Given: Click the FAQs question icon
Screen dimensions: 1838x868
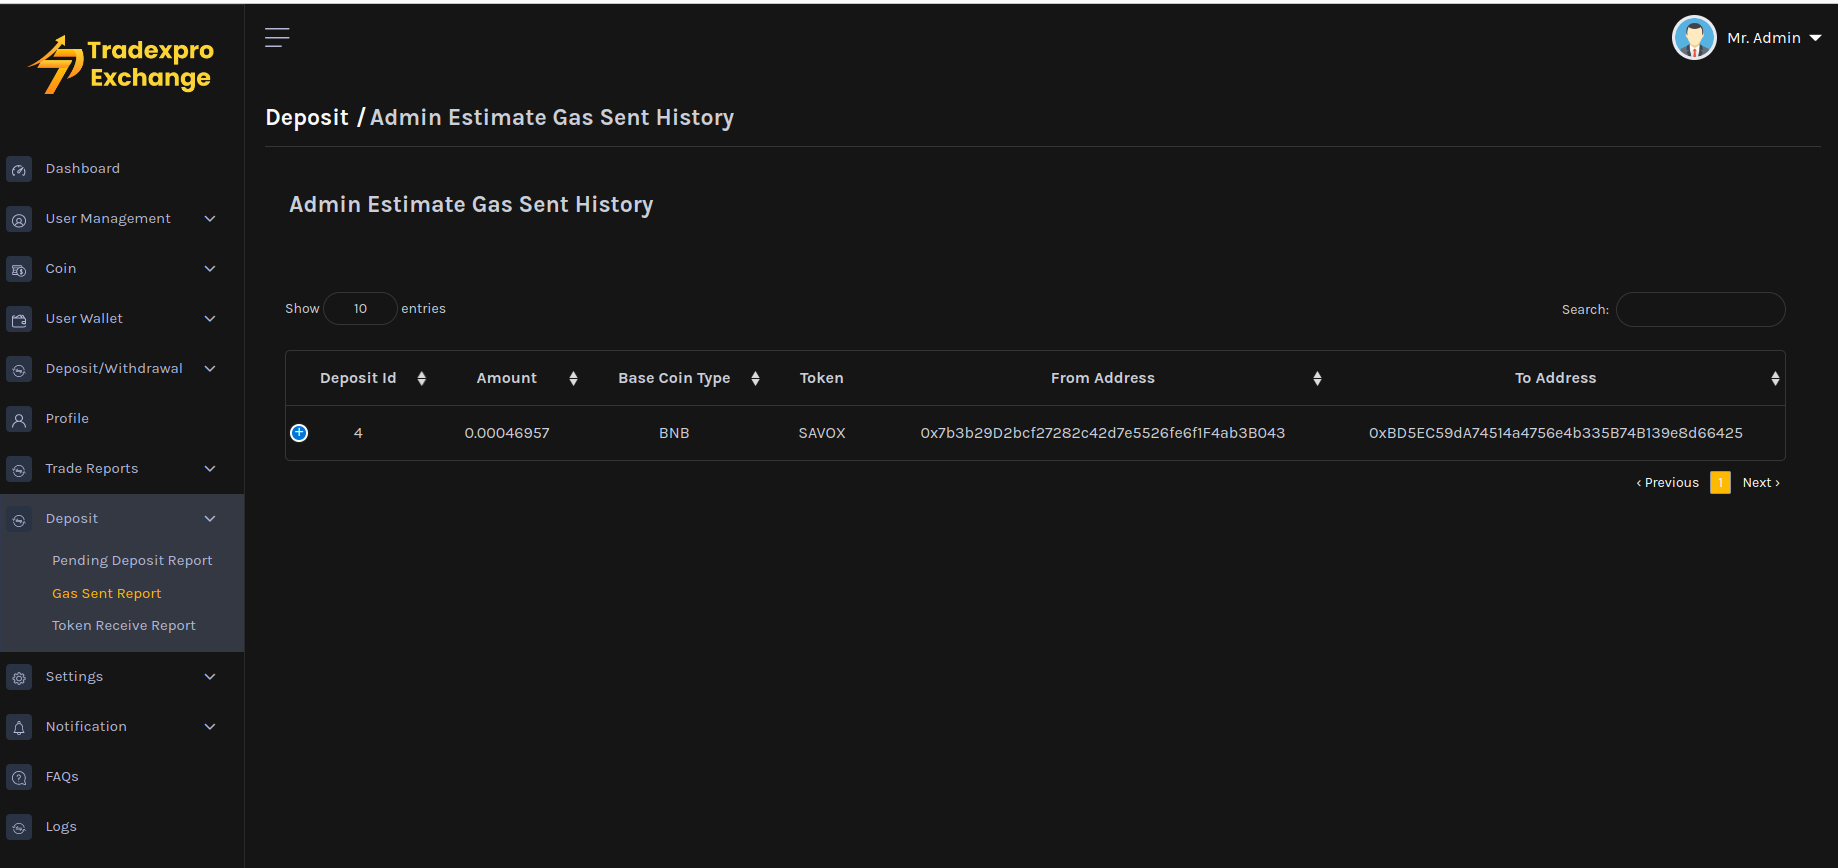Looking at the screenshot, I should pos(19,778).
